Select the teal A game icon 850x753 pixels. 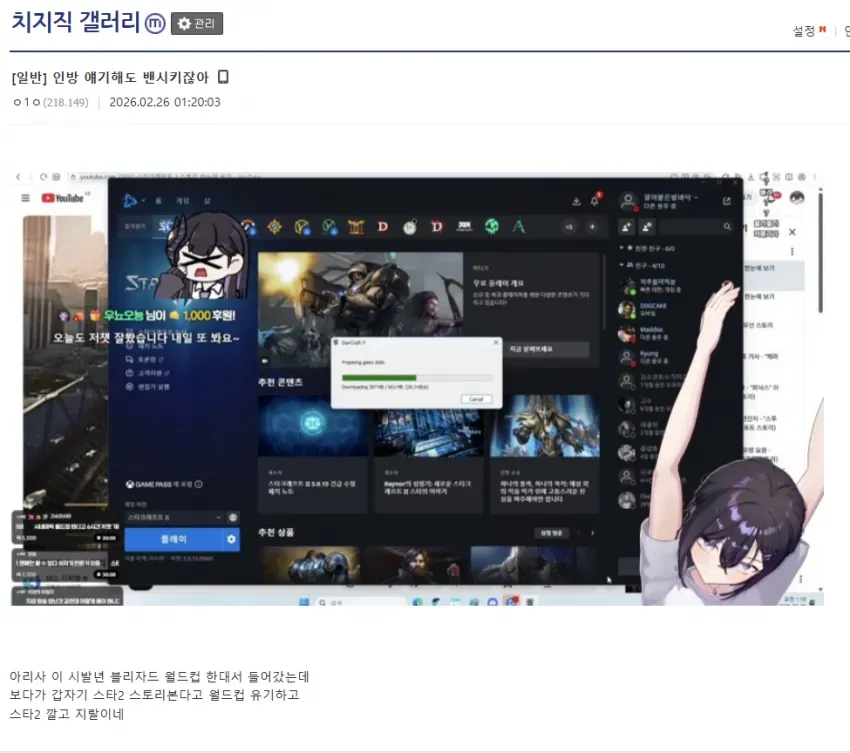click(519, 227)
